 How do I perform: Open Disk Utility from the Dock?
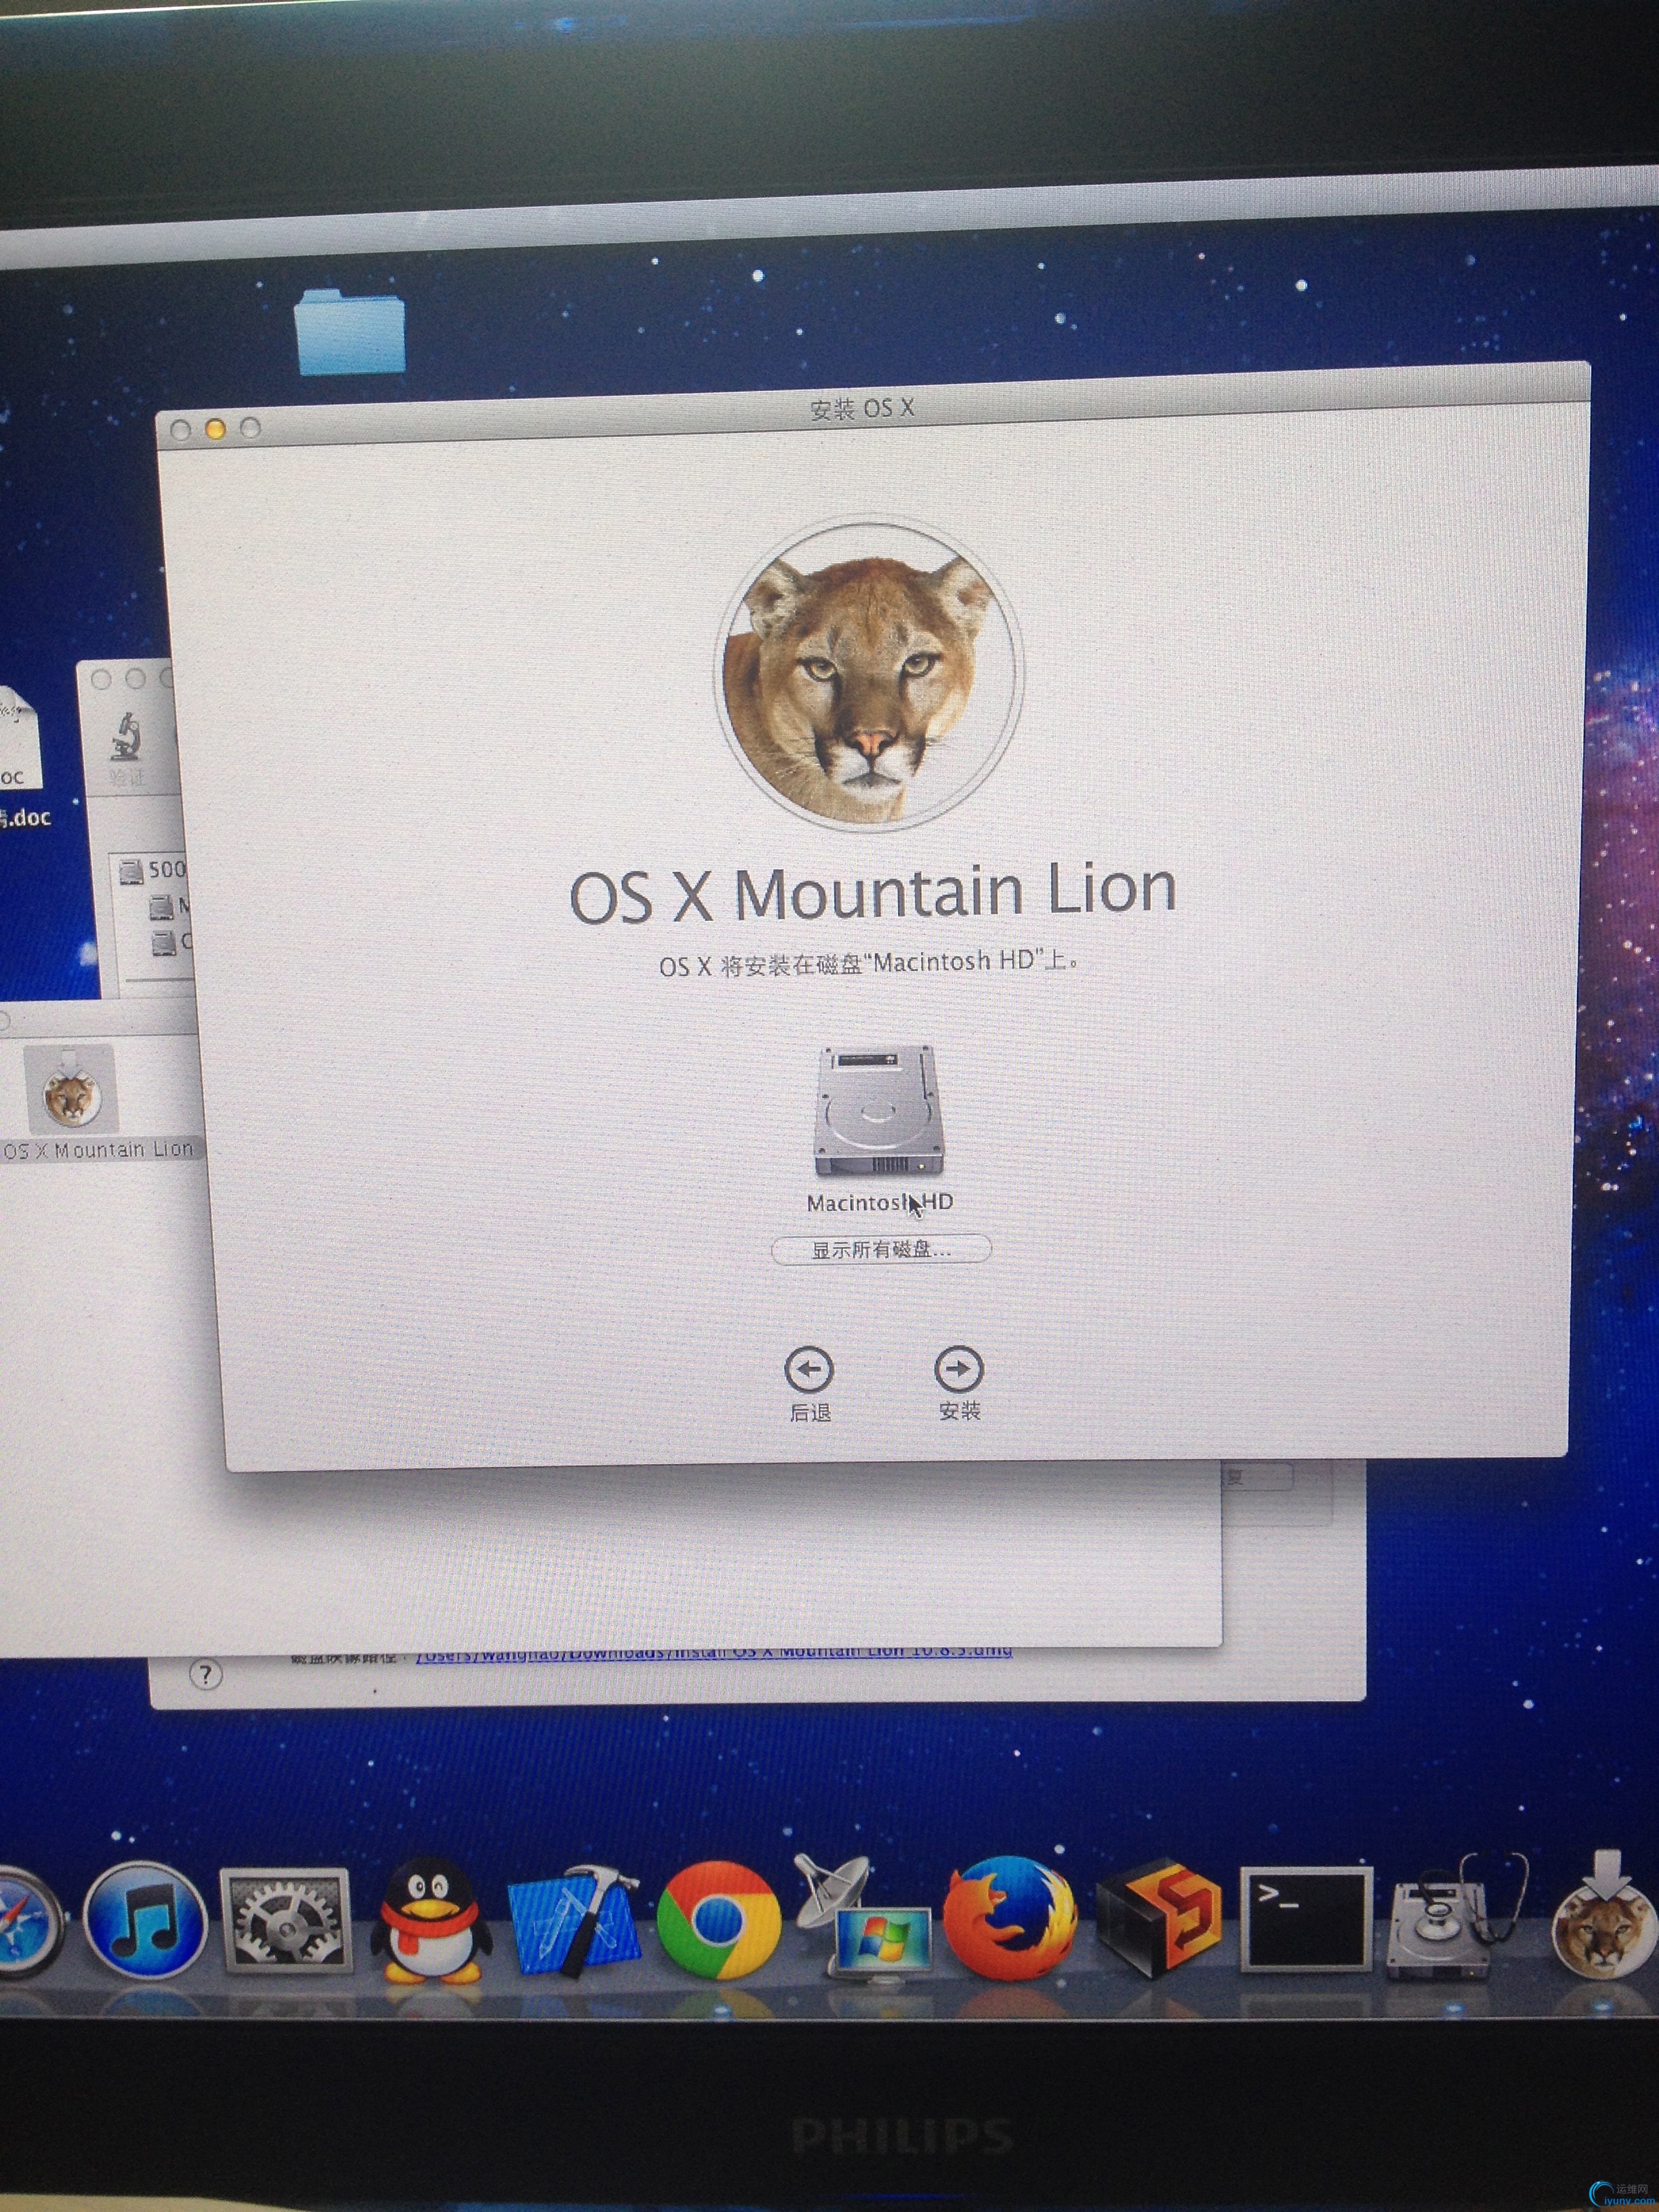[x=1457, y=1916]
